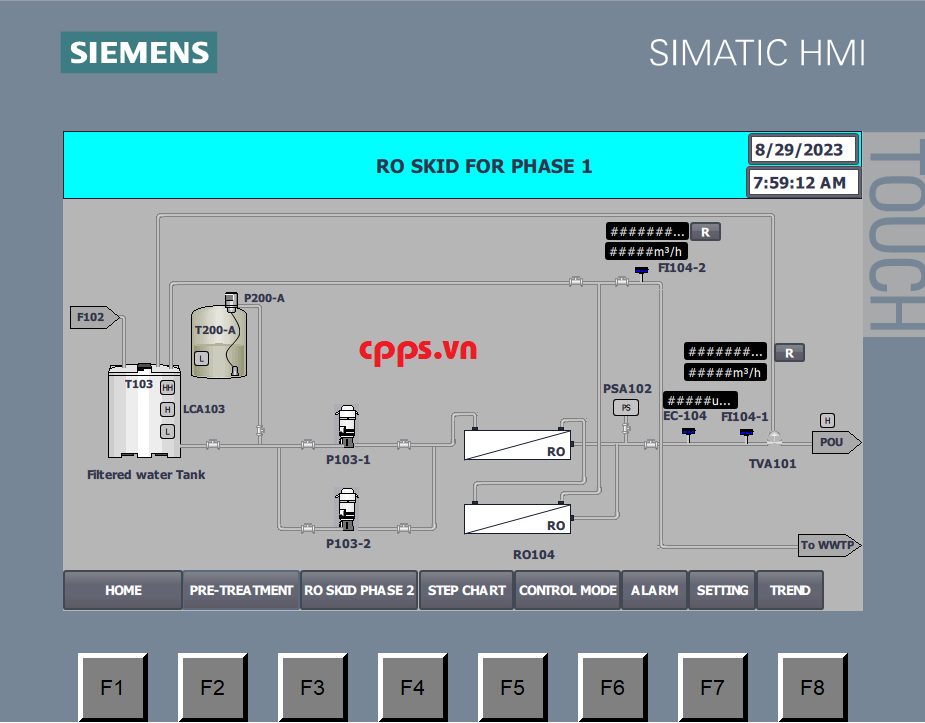
Task: Select the lower RO104 membrane unit
Action: tap(518, 519)
